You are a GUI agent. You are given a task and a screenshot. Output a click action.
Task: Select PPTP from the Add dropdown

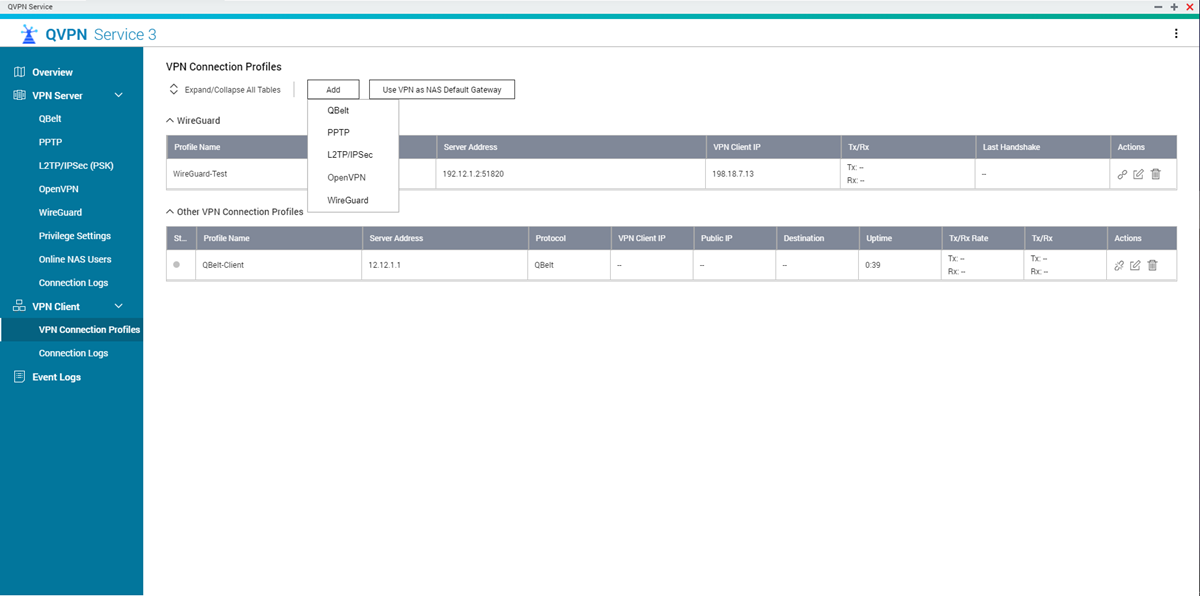(353, 133)
